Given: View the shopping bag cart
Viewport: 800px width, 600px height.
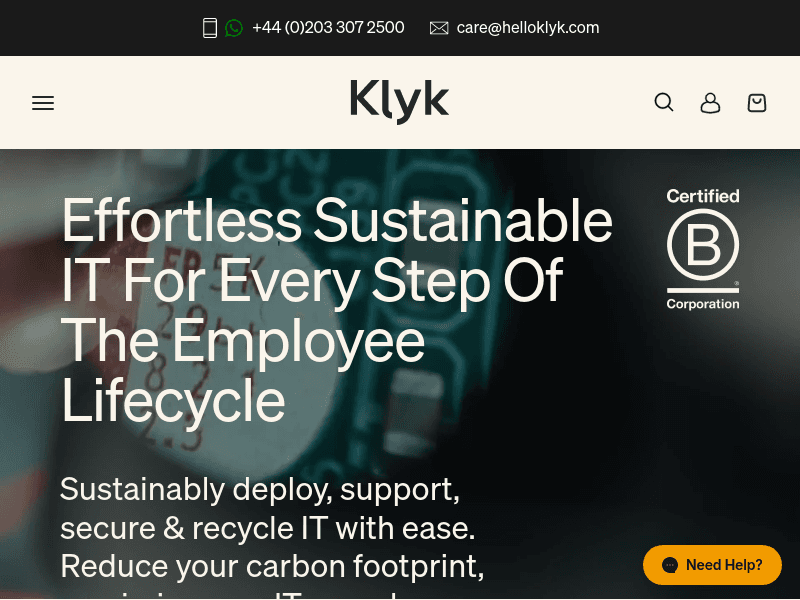Looking at the screenshot, I should tap(757, 103).
